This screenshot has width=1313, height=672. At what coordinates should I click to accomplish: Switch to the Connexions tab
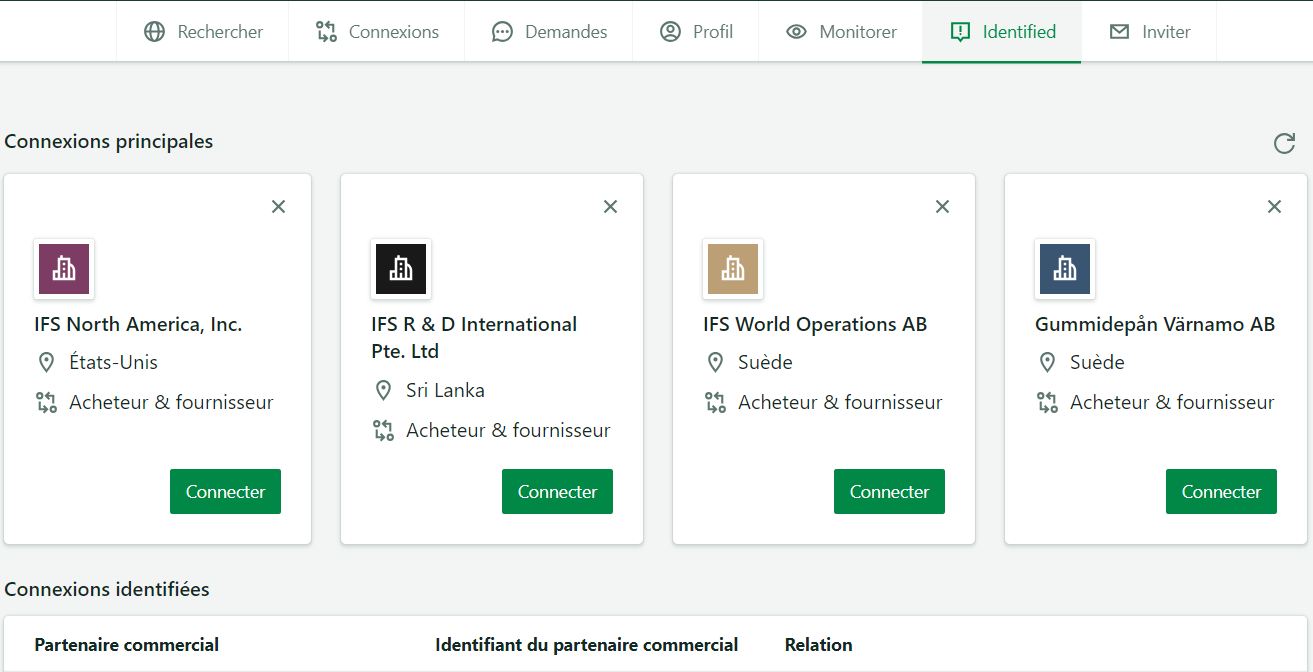(x=377, y=32)
